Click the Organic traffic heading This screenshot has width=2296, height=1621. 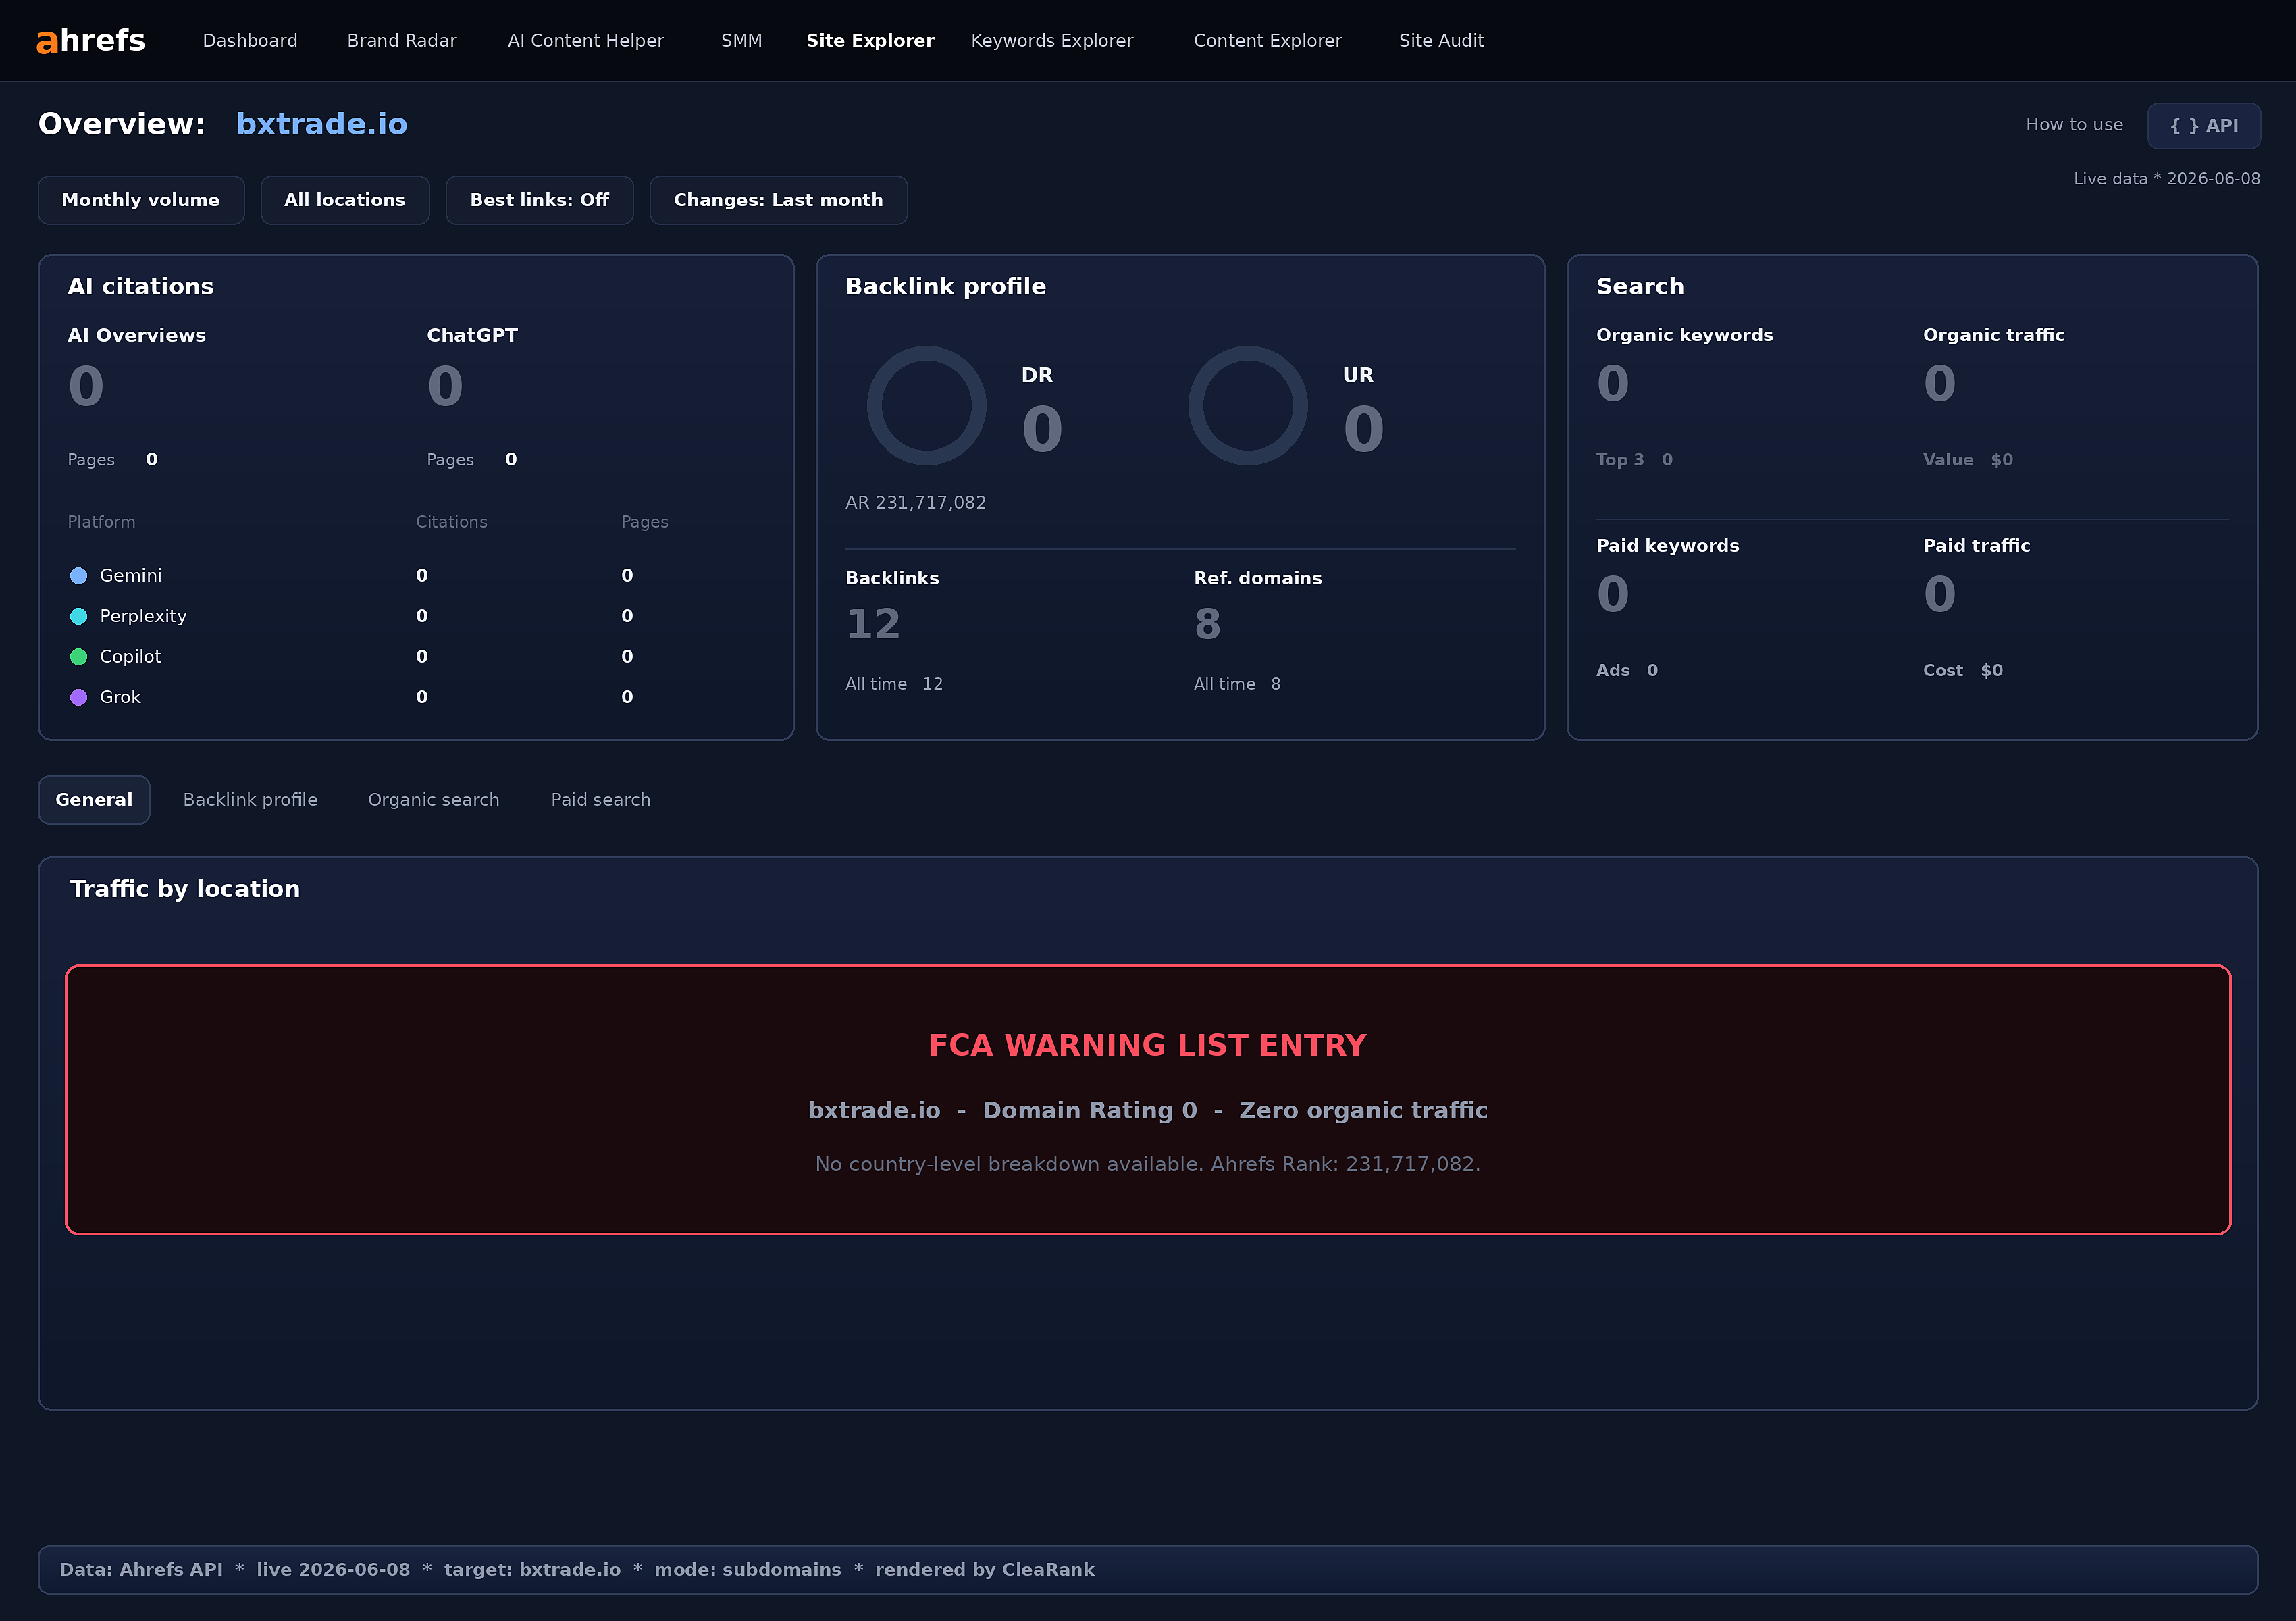coord(1993,335)
